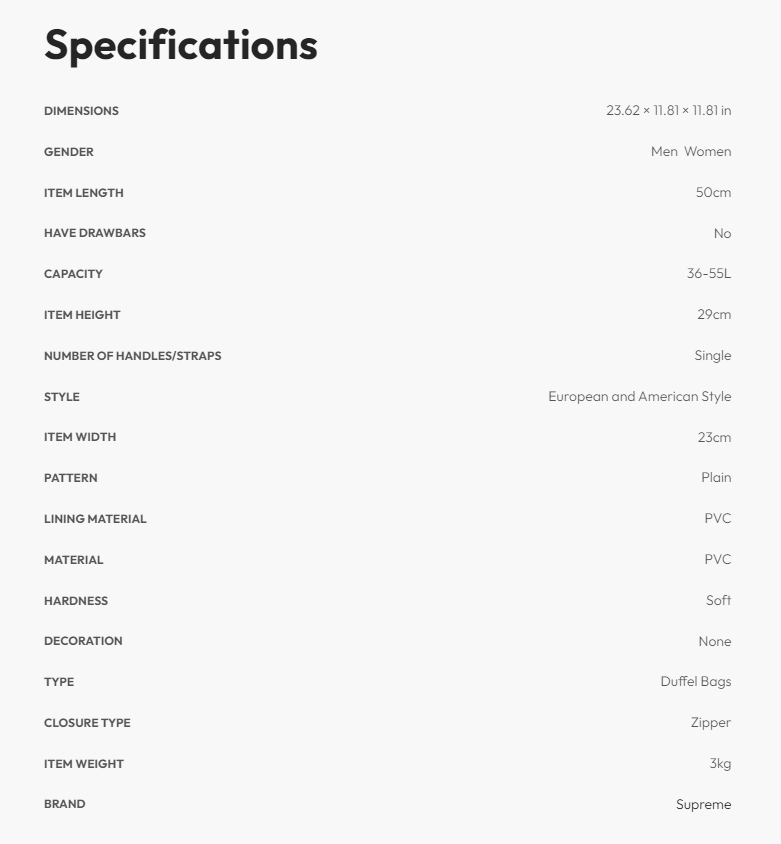Click the Supreme brand value
This screenshot has width=781, height=844.
(703, 804)
